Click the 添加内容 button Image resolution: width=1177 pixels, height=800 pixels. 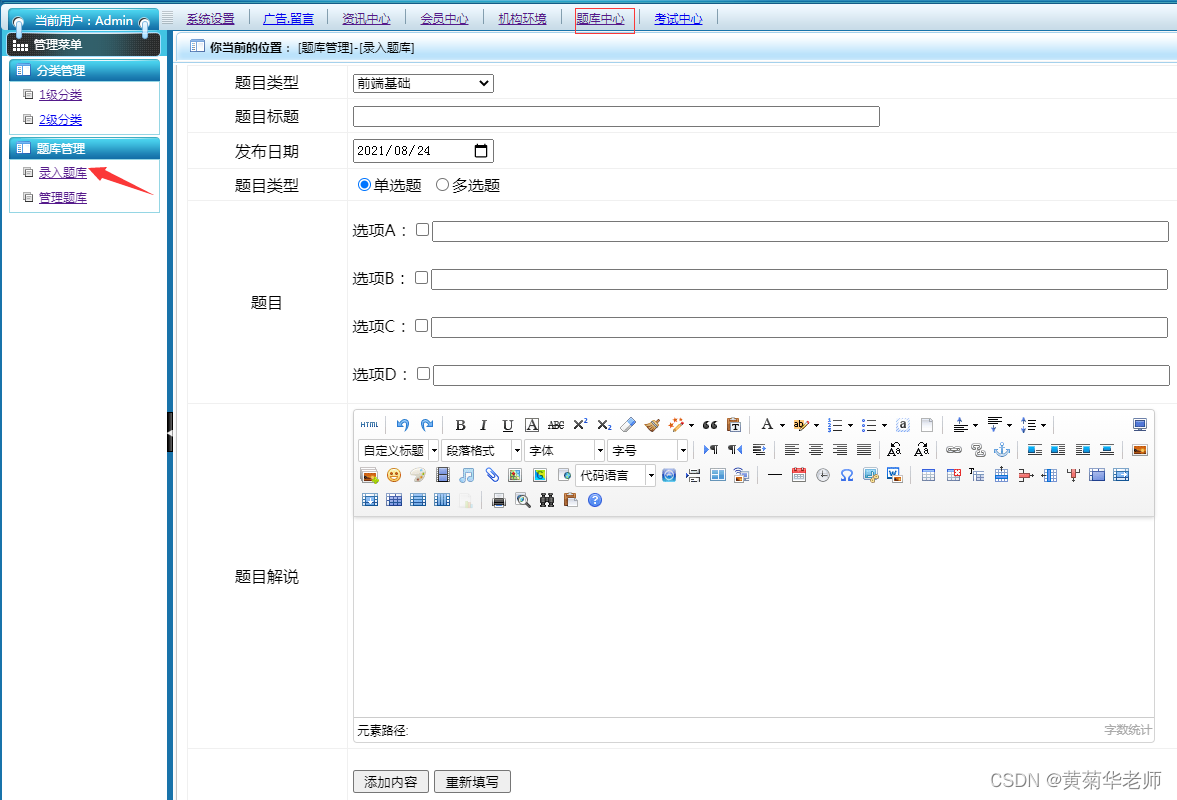pyautogui.click(x=390, y=781)
